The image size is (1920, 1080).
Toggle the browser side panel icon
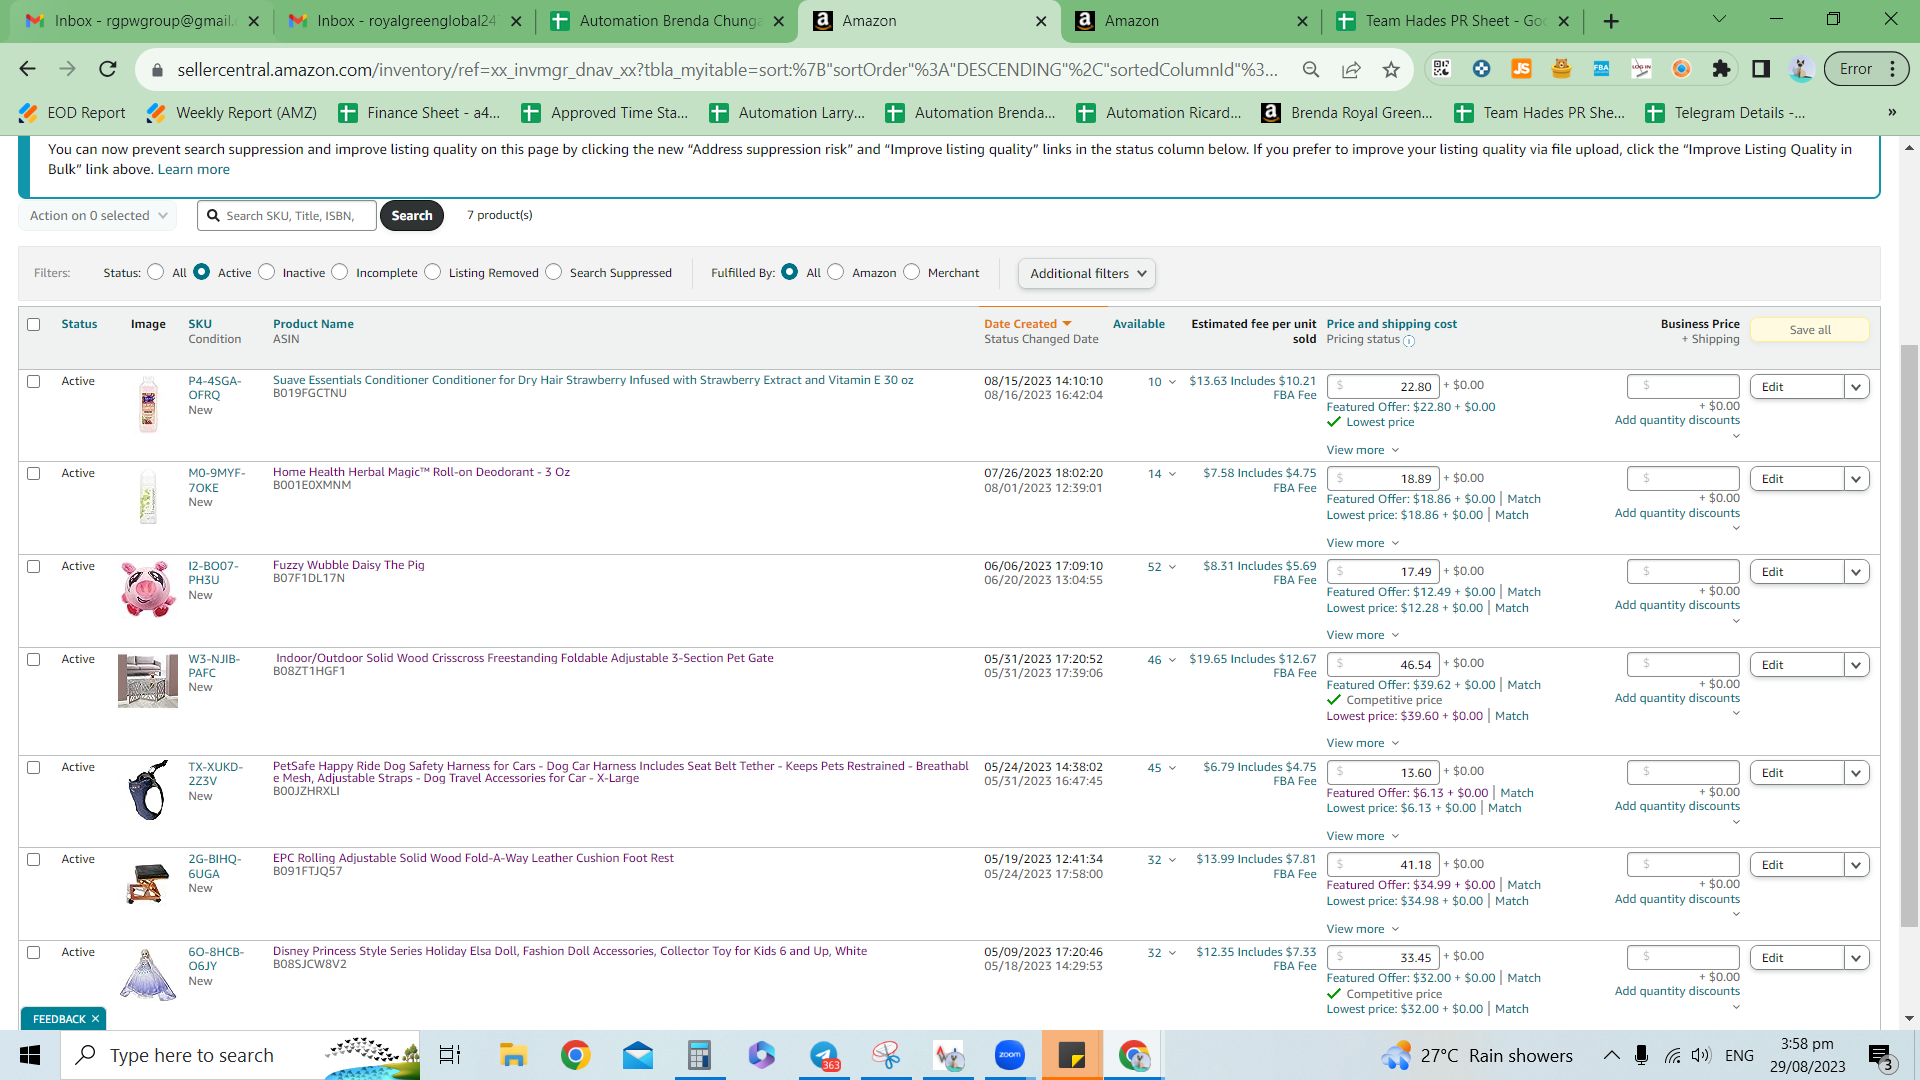coord(1761,69)
